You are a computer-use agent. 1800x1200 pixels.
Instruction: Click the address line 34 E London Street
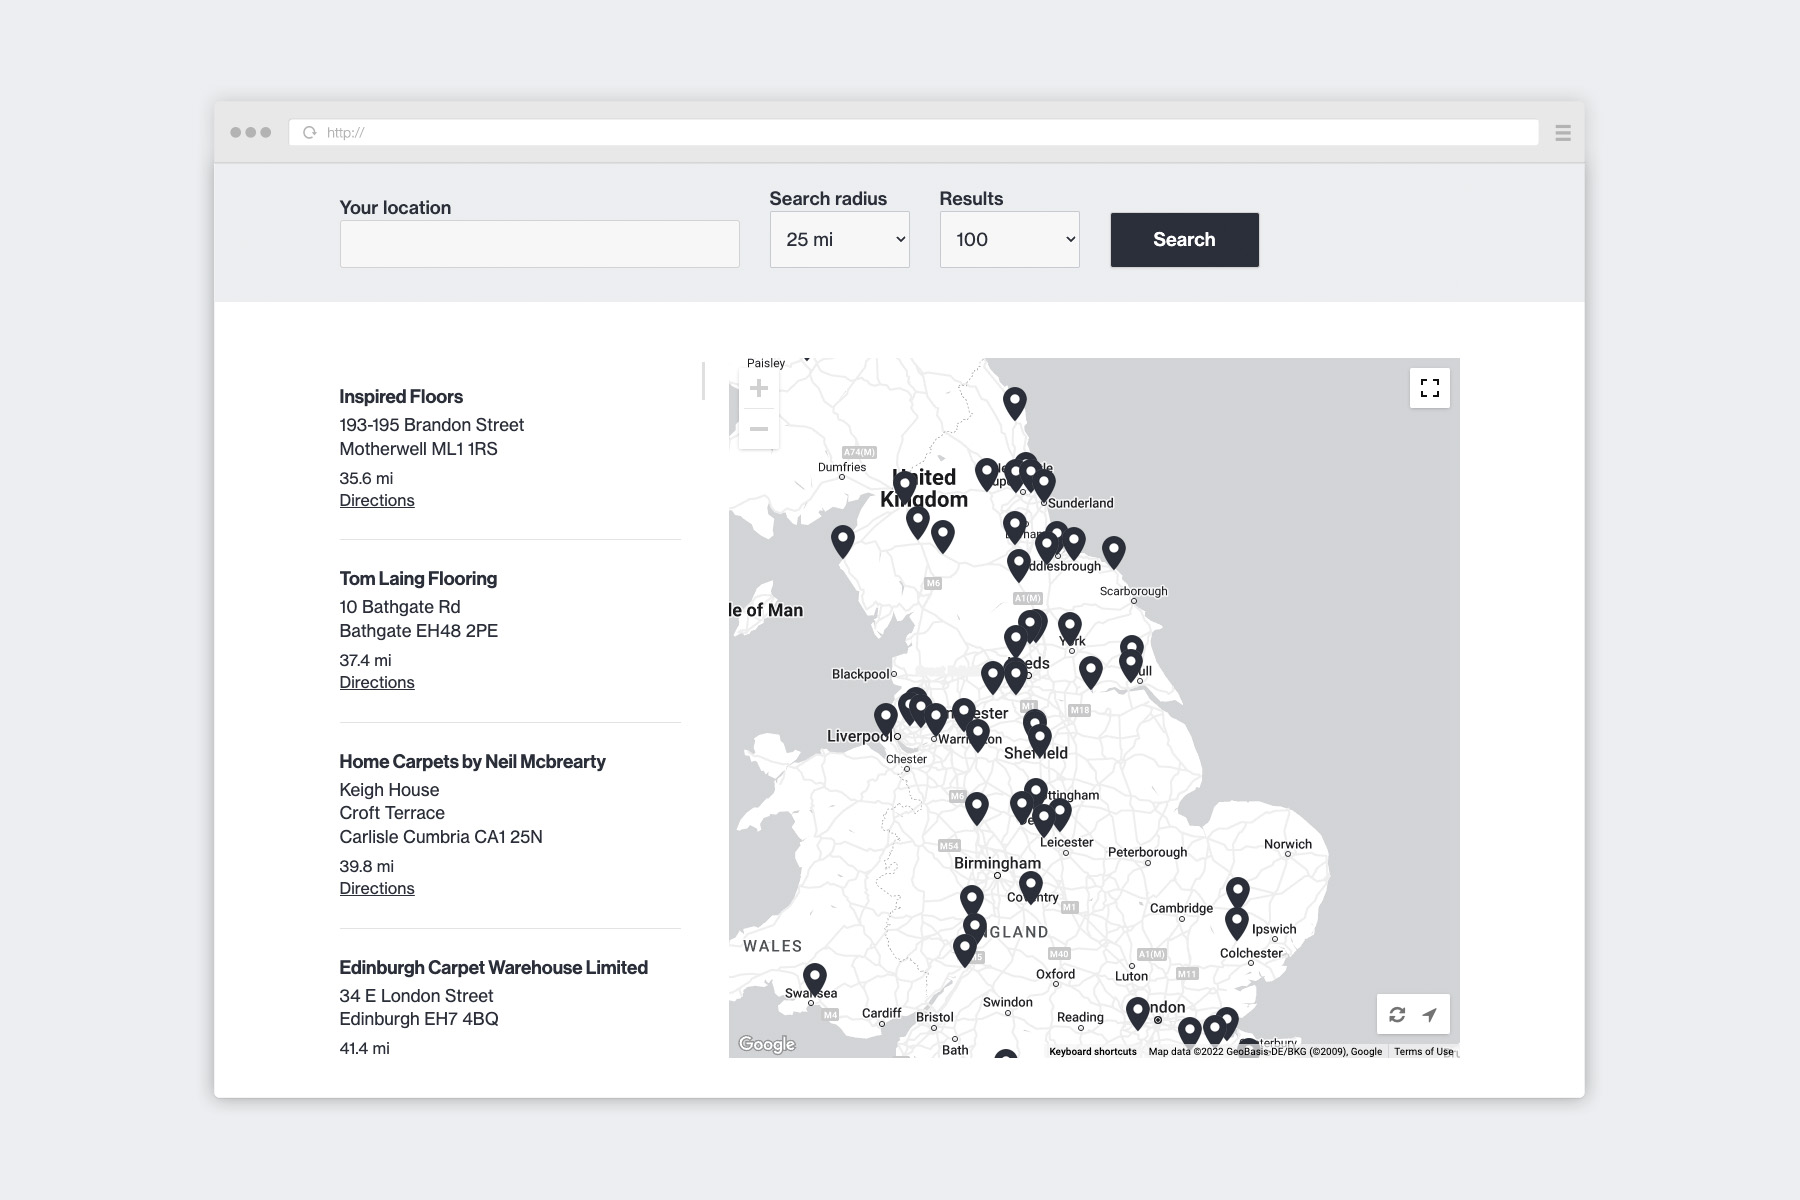416,996
